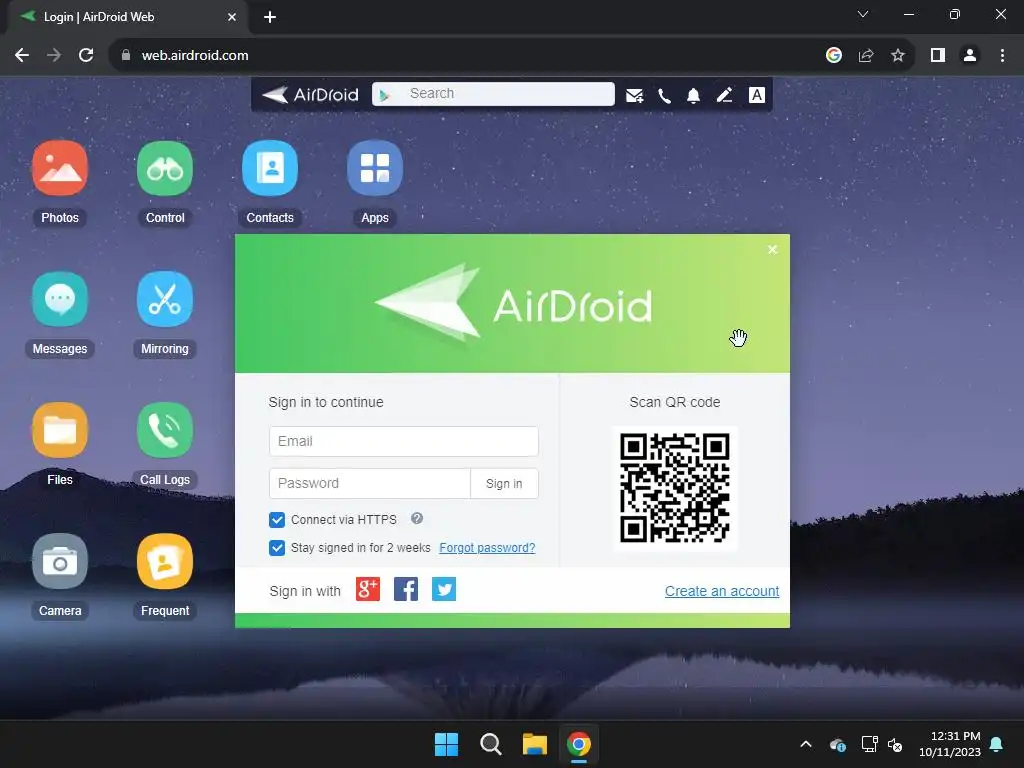The width and height of the screenshot is (1024, 768).
Task: Click the phone call icon in AirDroid toolbar
Action: pyautogui.click(x=664, y=96)
